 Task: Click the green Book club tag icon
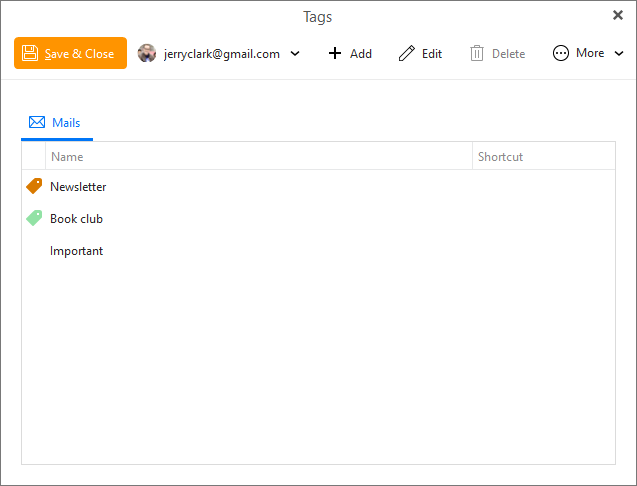coord(34,218)
